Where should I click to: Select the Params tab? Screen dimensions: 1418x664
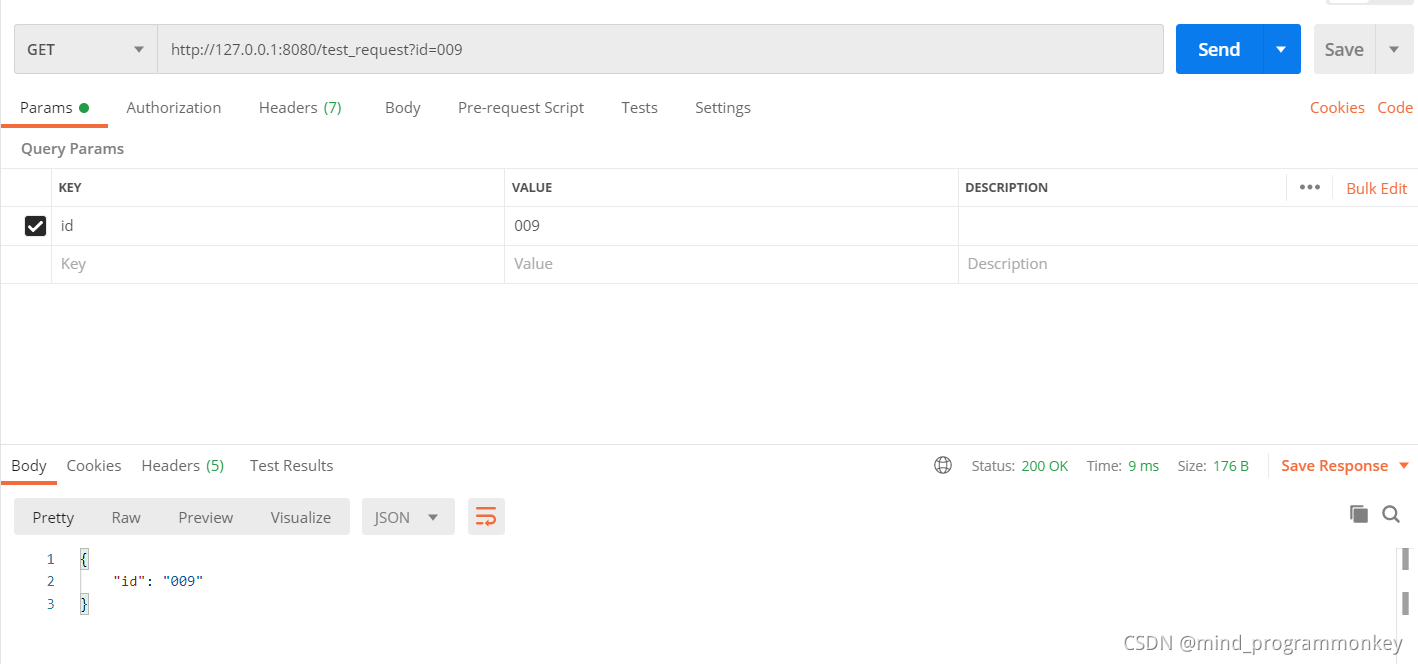pos(54,108)
